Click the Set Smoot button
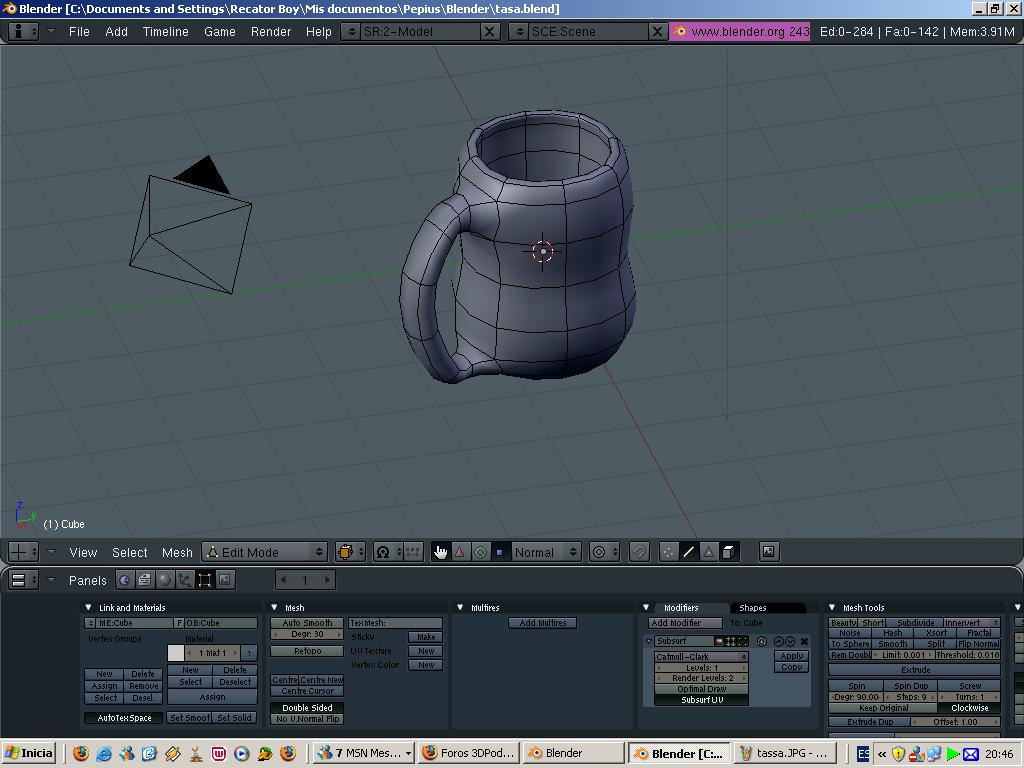The image size is (1024, 768). pos(189,718)
